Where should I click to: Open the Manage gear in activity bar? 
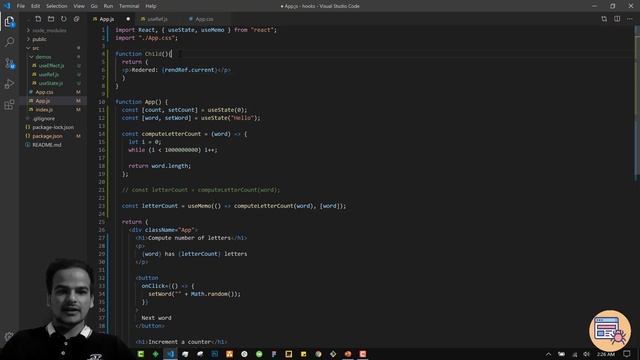(9, 336)
